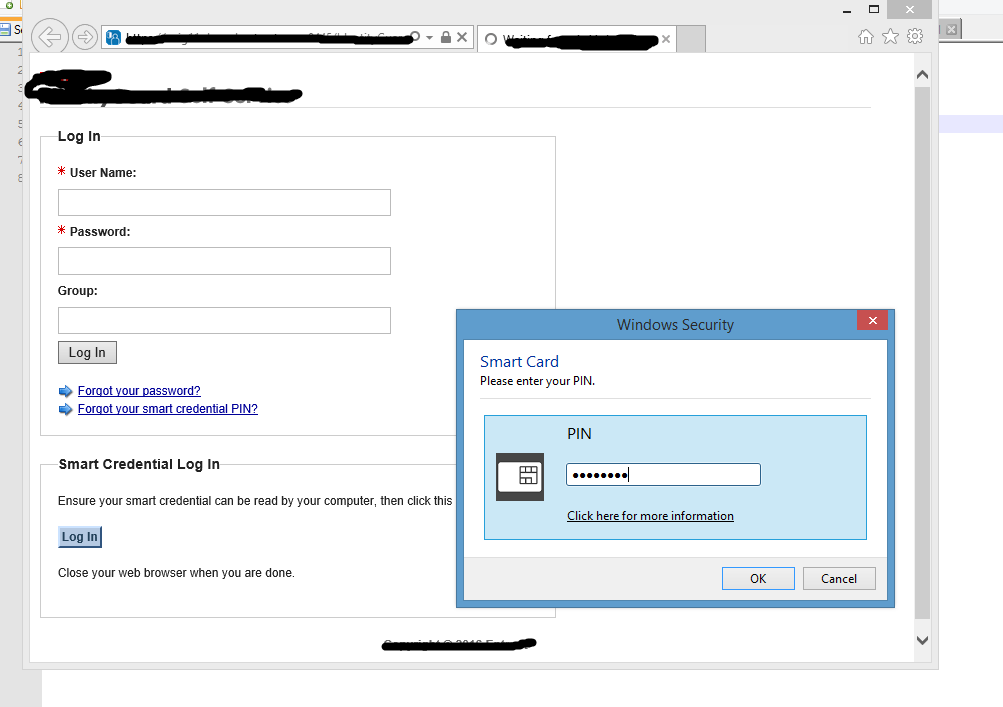Open 'Click here for more information' link

pos(650,516)
